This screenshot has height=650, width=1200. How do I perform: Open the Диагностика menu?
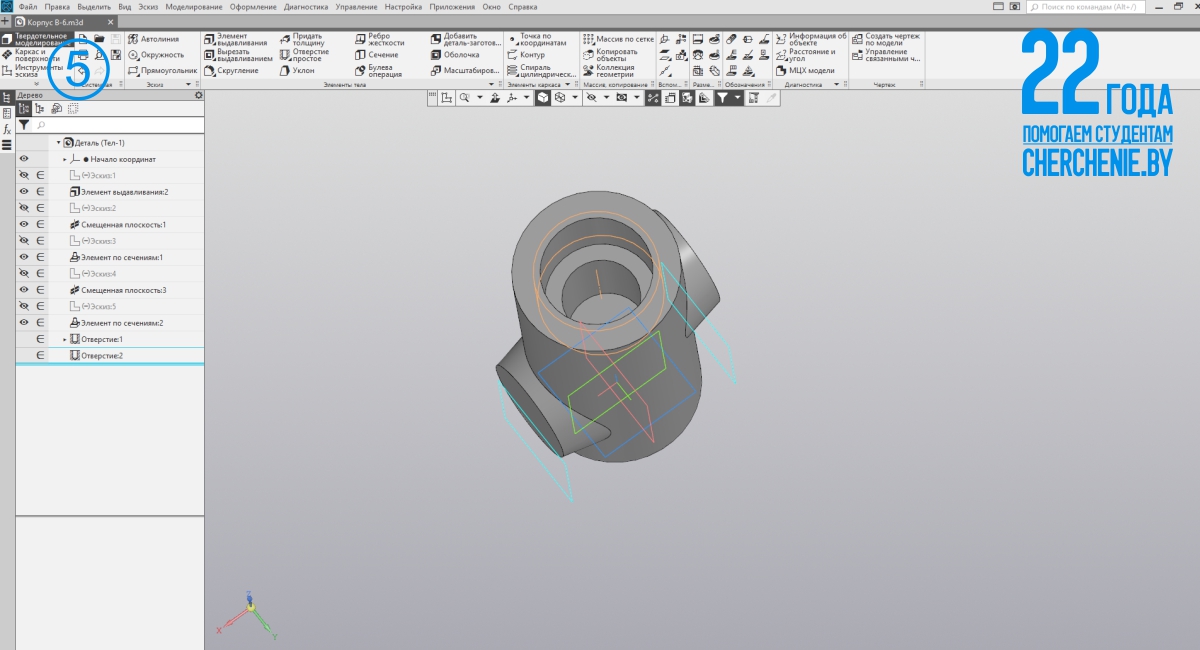[x=305, y=6]
